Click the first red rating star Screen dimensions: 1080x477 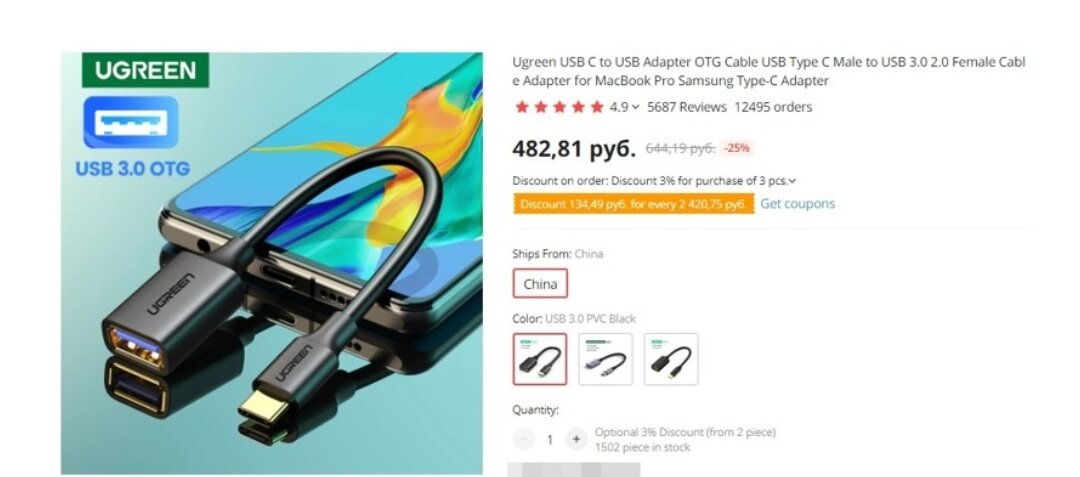tap(521, 107)
